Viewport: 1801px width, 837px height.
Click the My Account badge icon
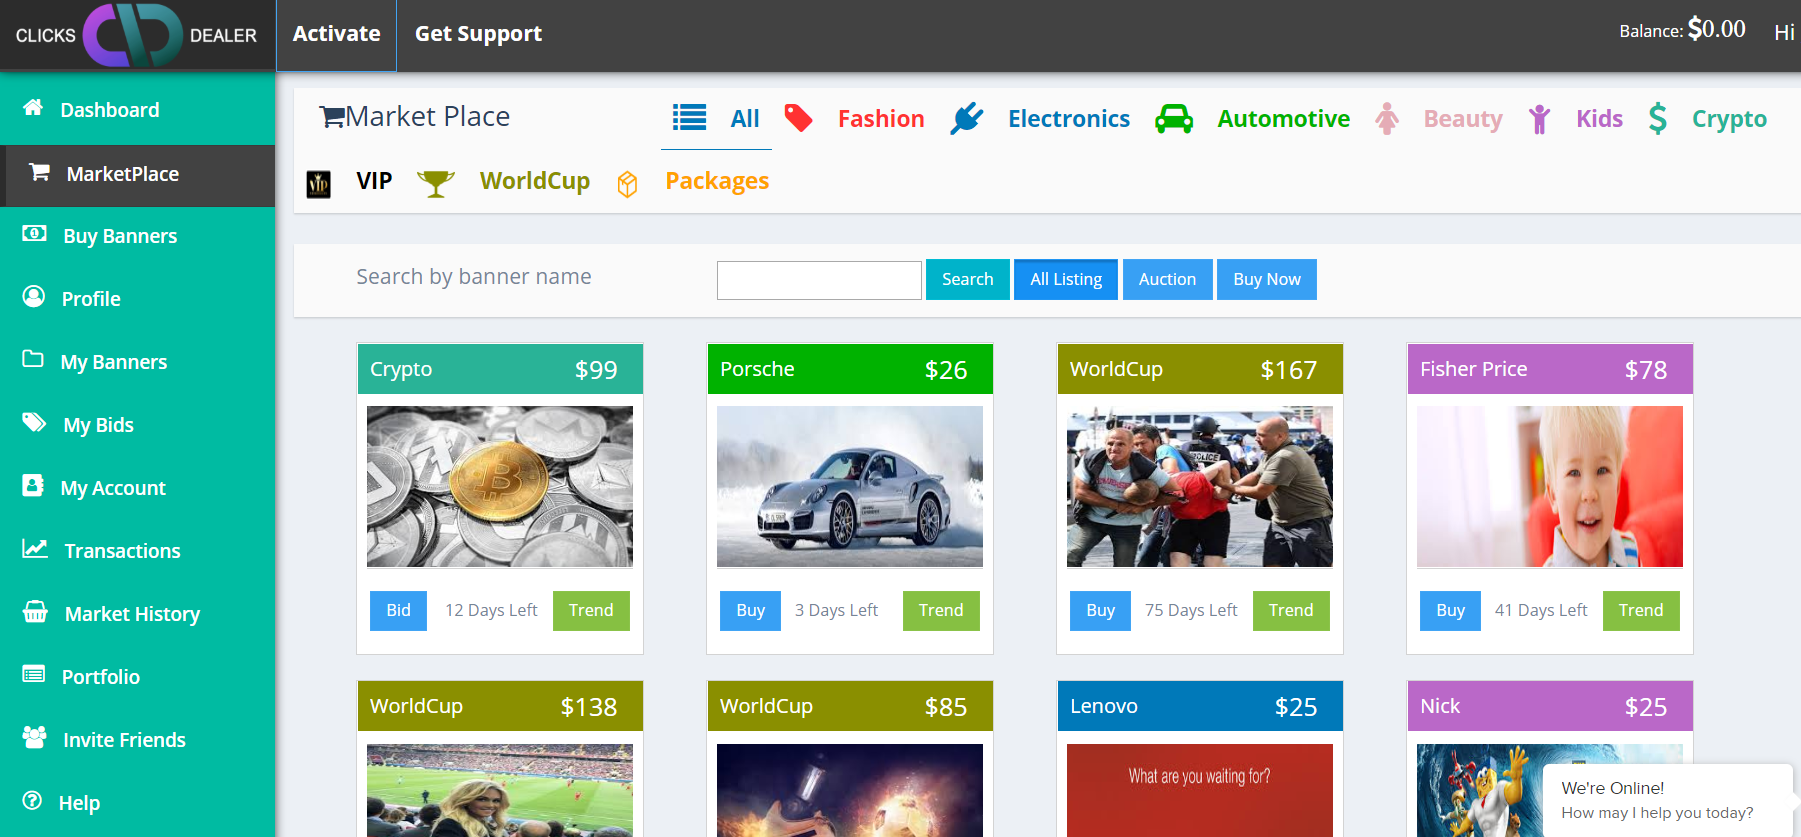(33, 486)
